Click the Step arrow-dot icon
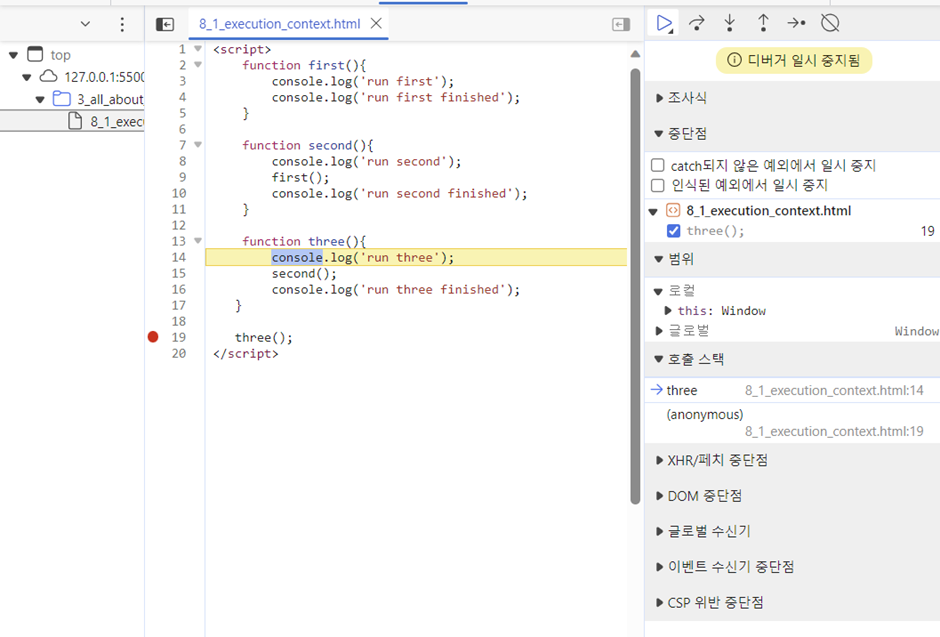Image resolution: width=940 pixels, height=637 pixels. pyautogui.click(x=796, y=23)
